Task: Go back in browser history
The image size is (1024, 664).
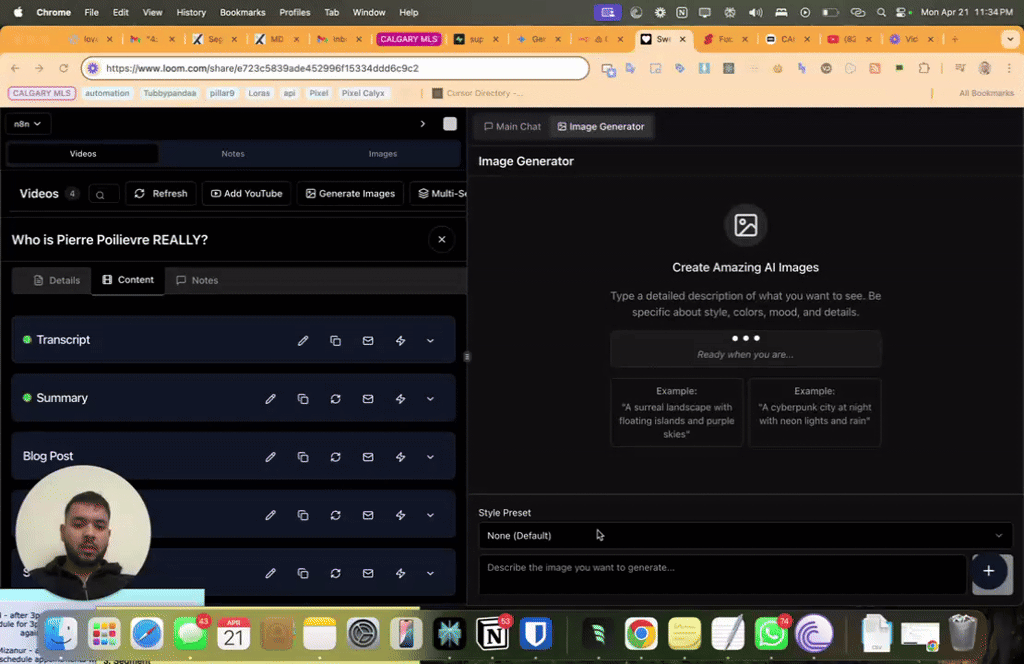Action: [15, 68]
